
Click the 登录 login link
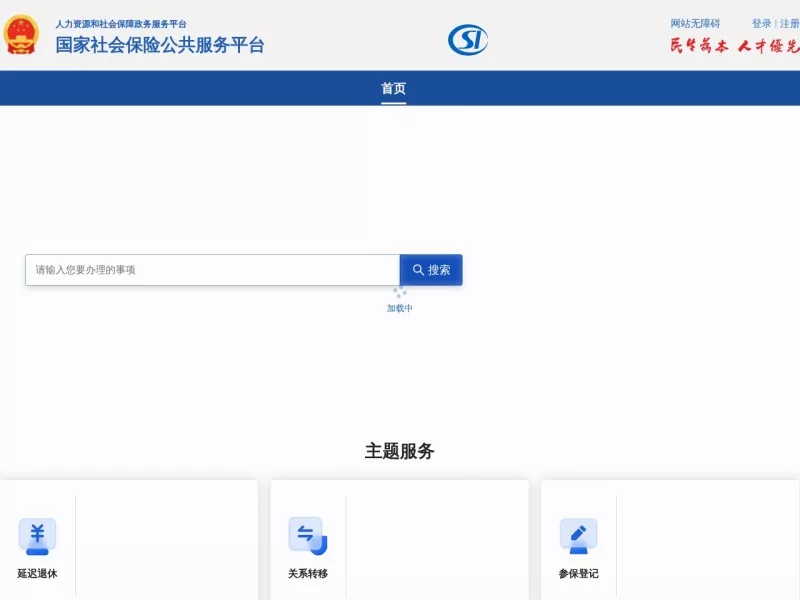[761, 23]
